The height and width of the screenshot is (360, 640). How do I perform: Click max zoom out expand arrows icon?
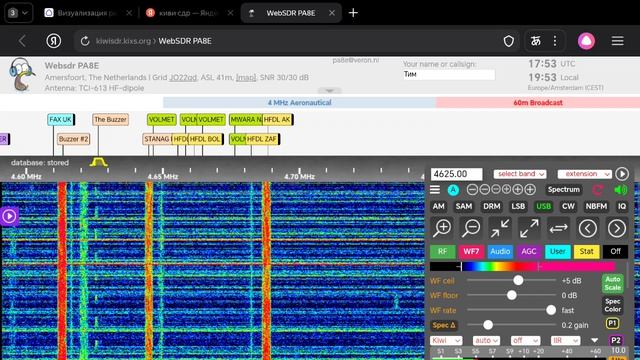pyautogui.click(x=529, y=228)
